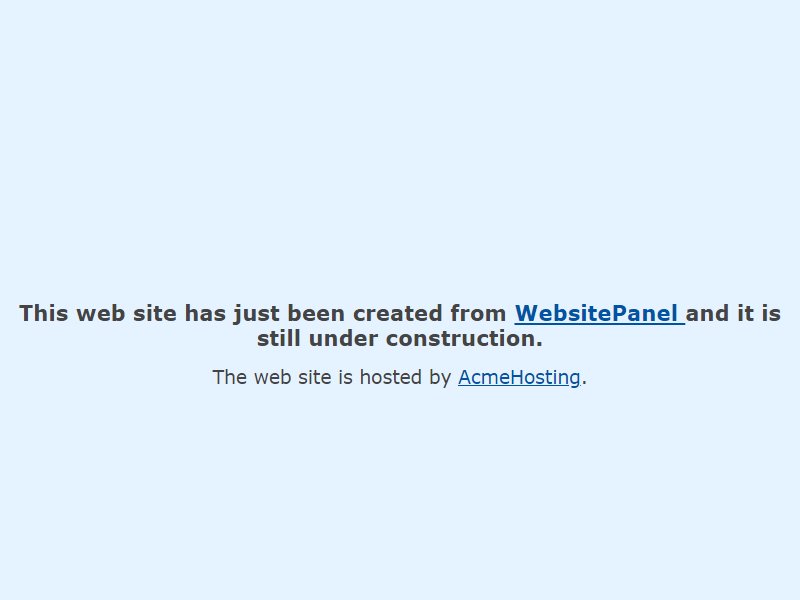This screenshot has width=800, height=600.
Task: Click the word "This" starting the heading
Action: point(44,313)
